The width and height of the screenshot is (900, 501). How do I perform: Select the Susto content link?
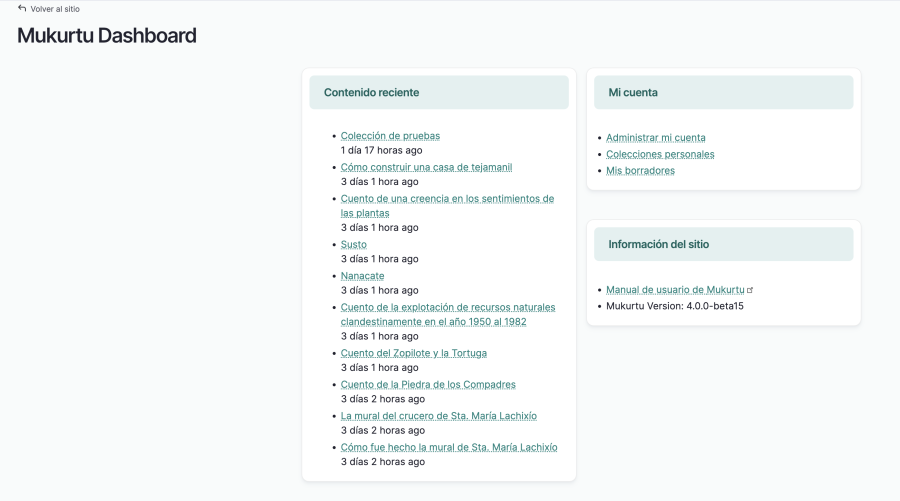354,244
